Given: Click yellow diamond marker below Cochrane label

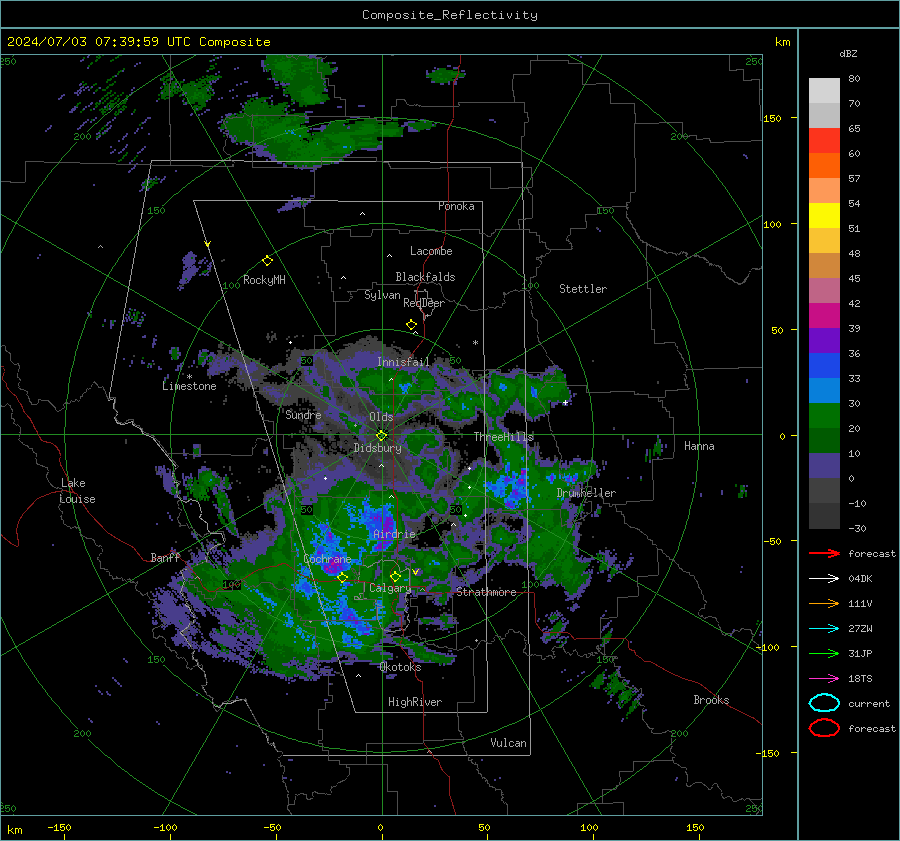Looking at the screenshot, I should pyautogui.click(x=342, y=577).
